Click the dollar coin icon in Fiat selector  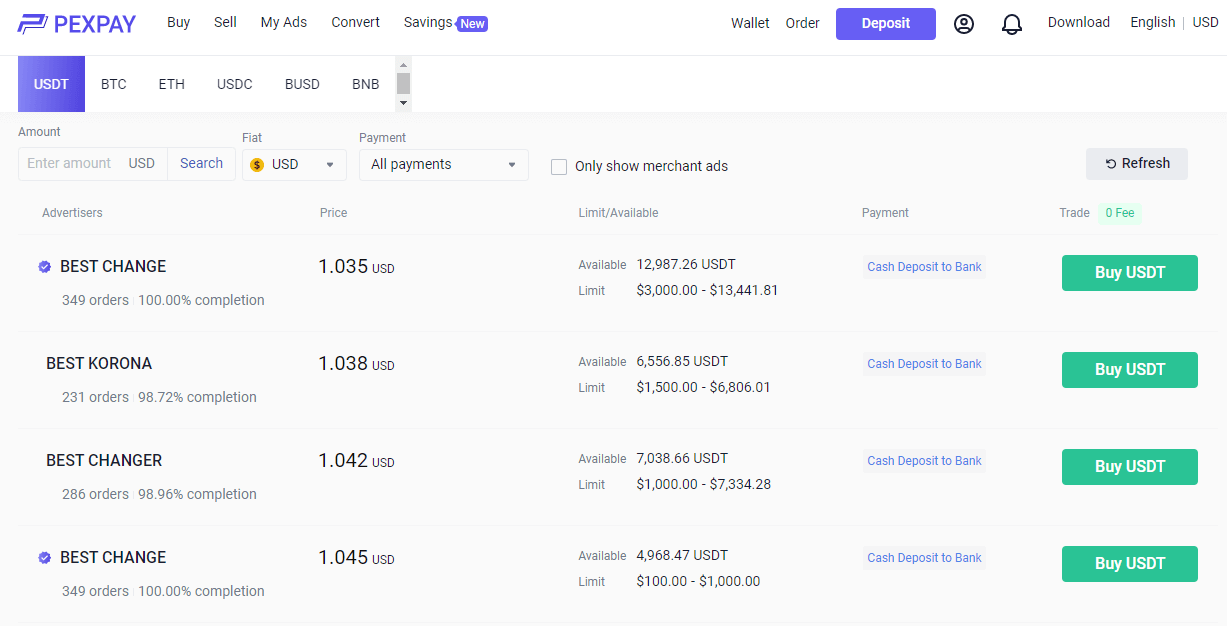pos(257,164)
